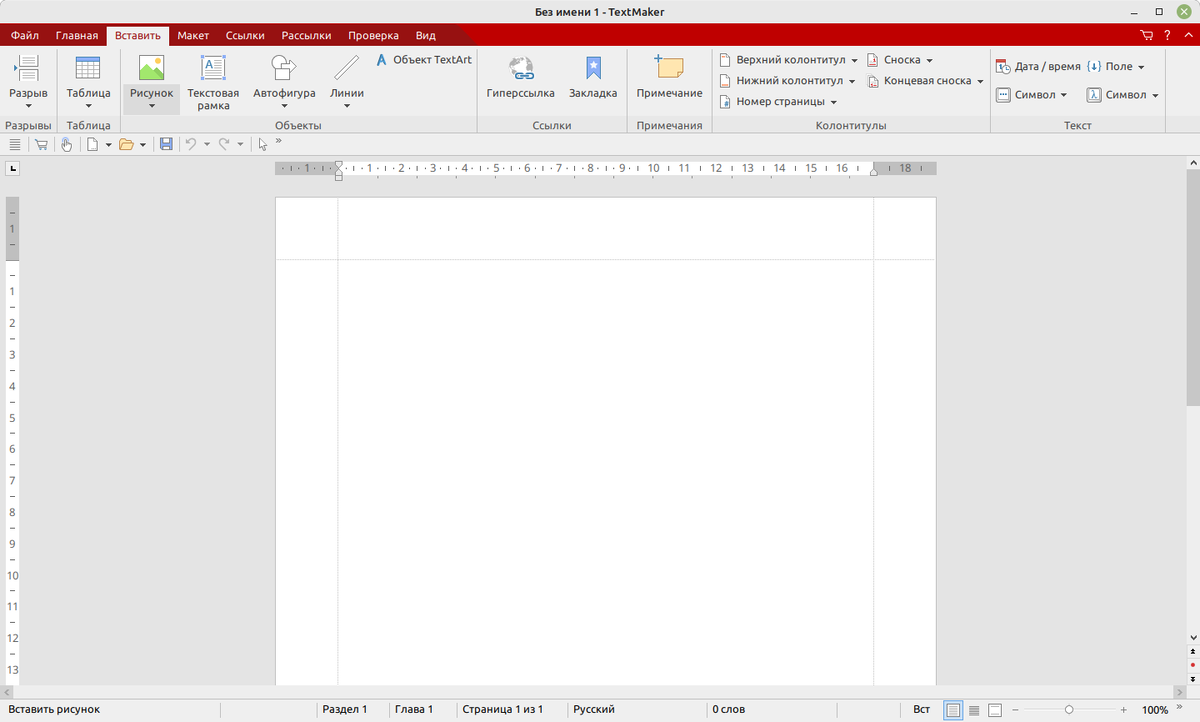1200x722 pixels.
Task: Open Разрыв dropdown arrow
Action: click(x=28, y=106)
